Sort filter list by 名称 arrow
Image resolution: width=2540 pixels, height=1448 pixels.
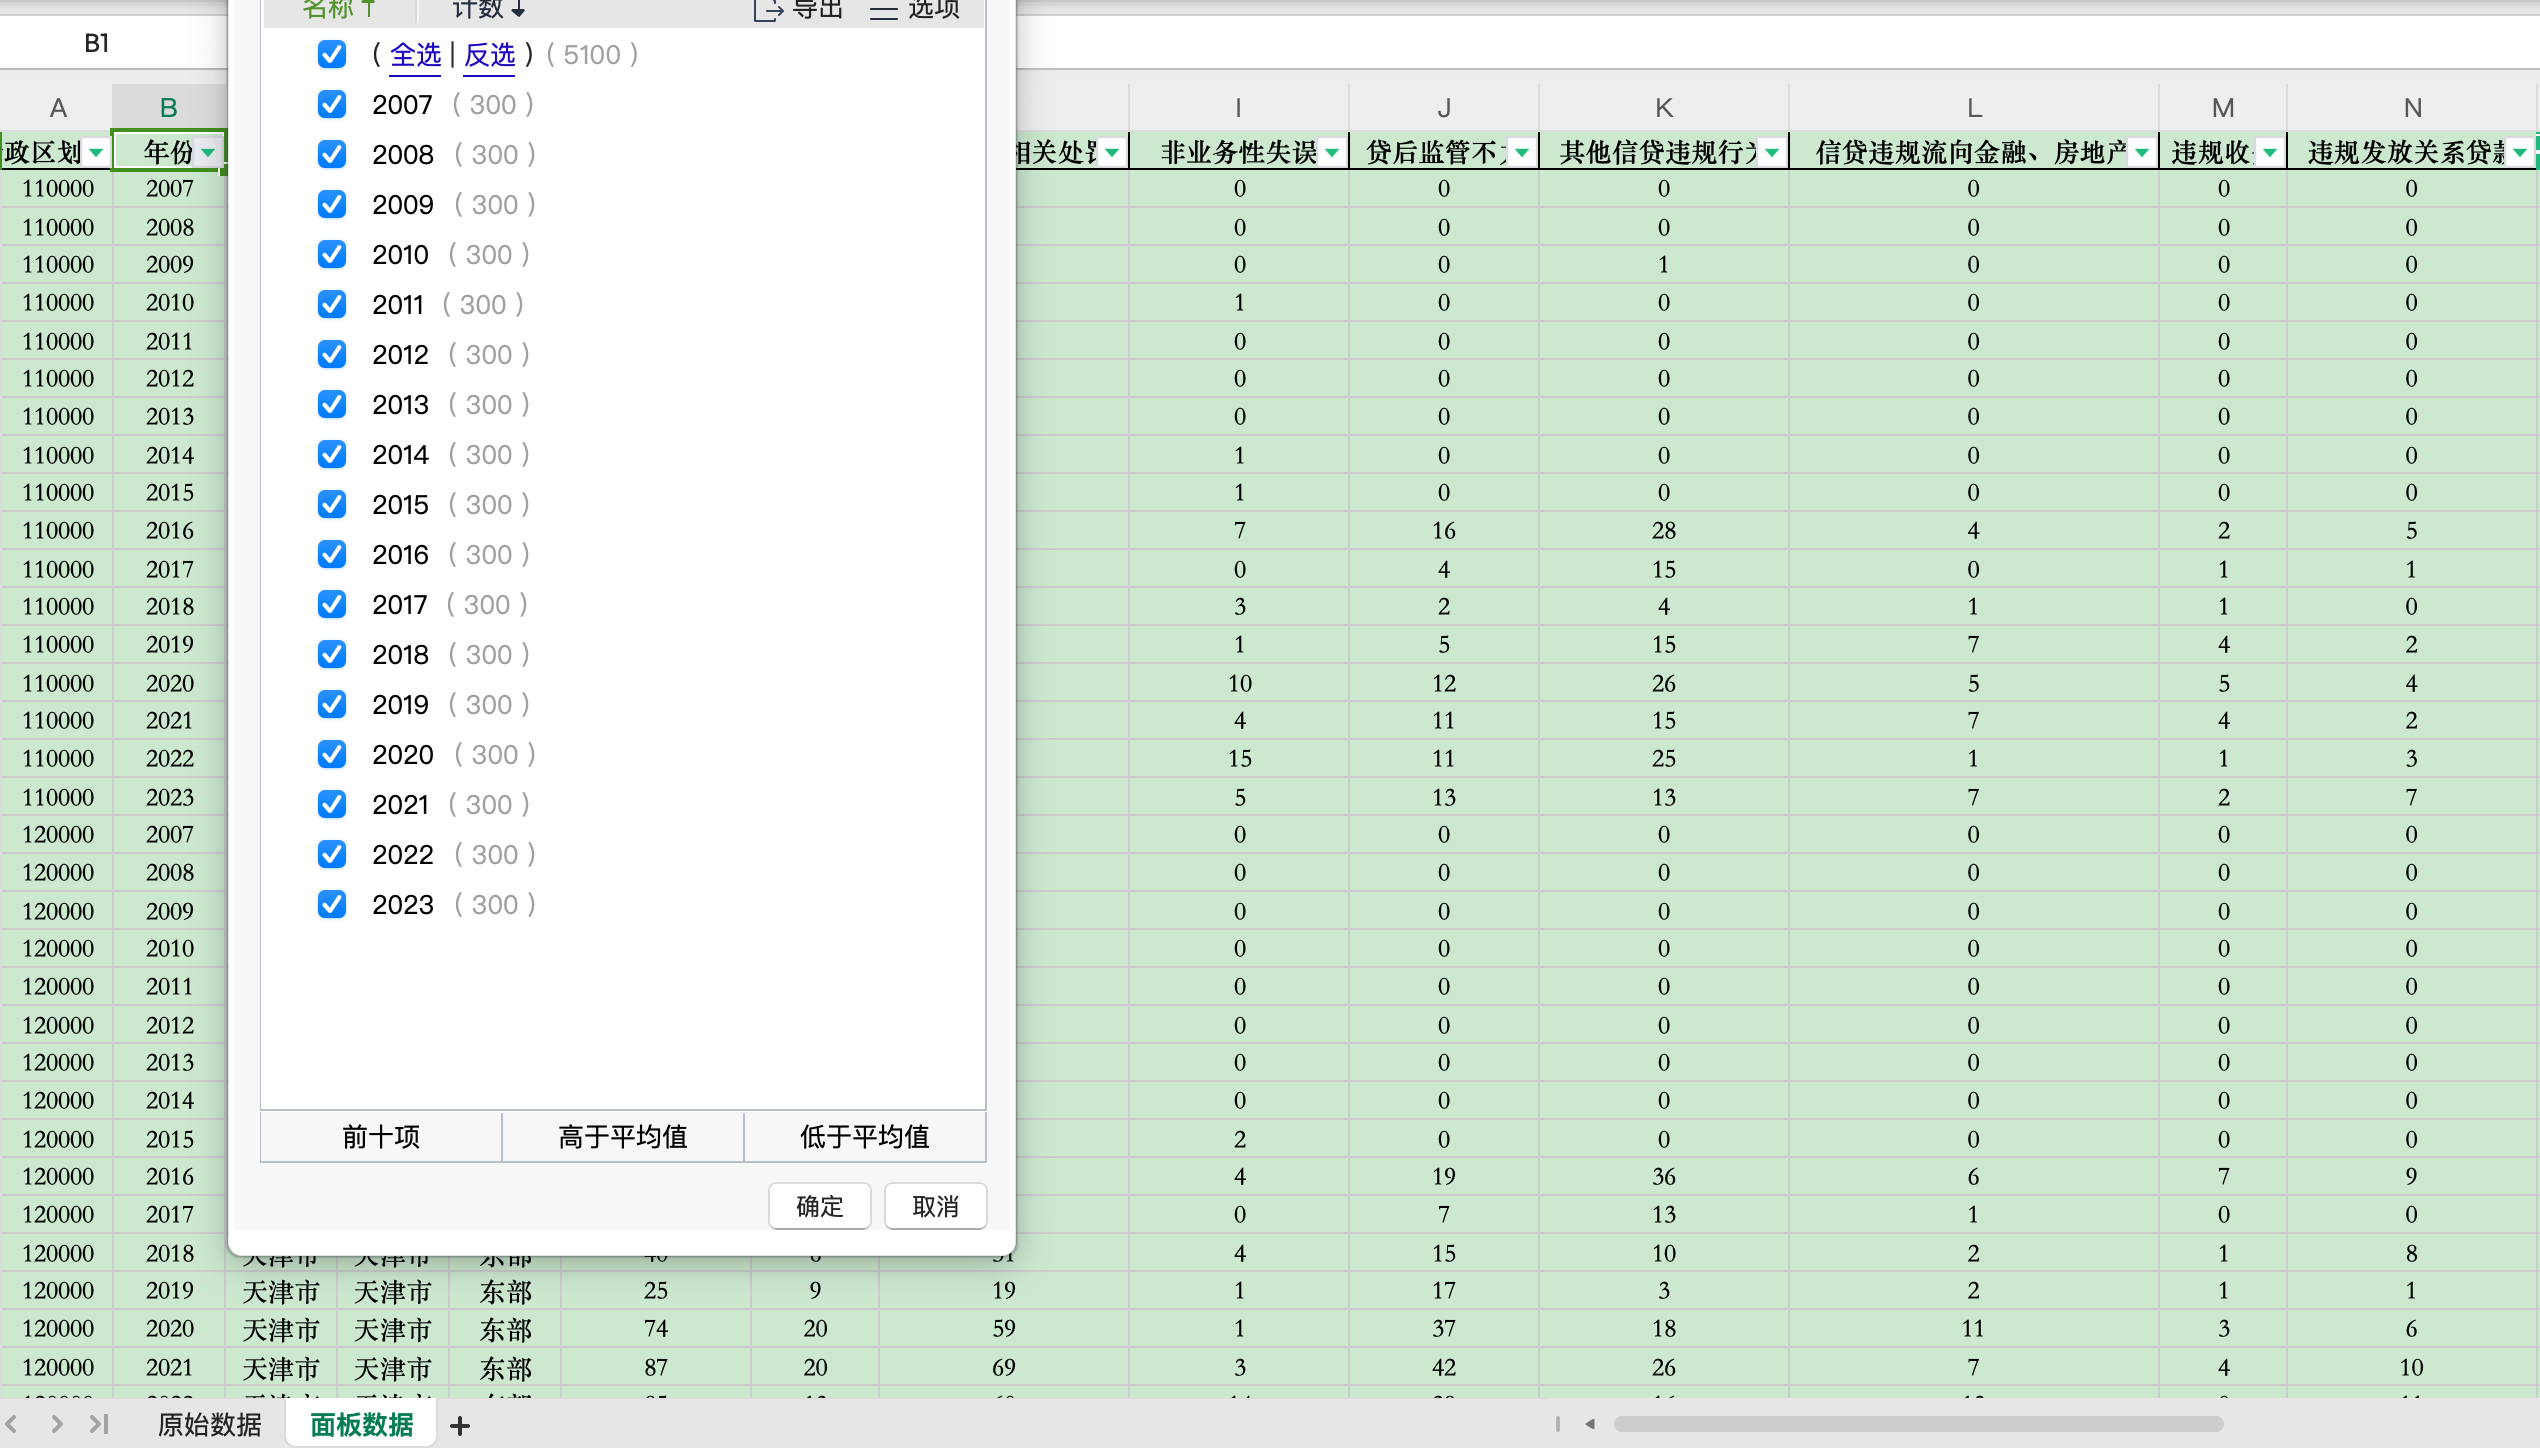click(x=368, y=9)
